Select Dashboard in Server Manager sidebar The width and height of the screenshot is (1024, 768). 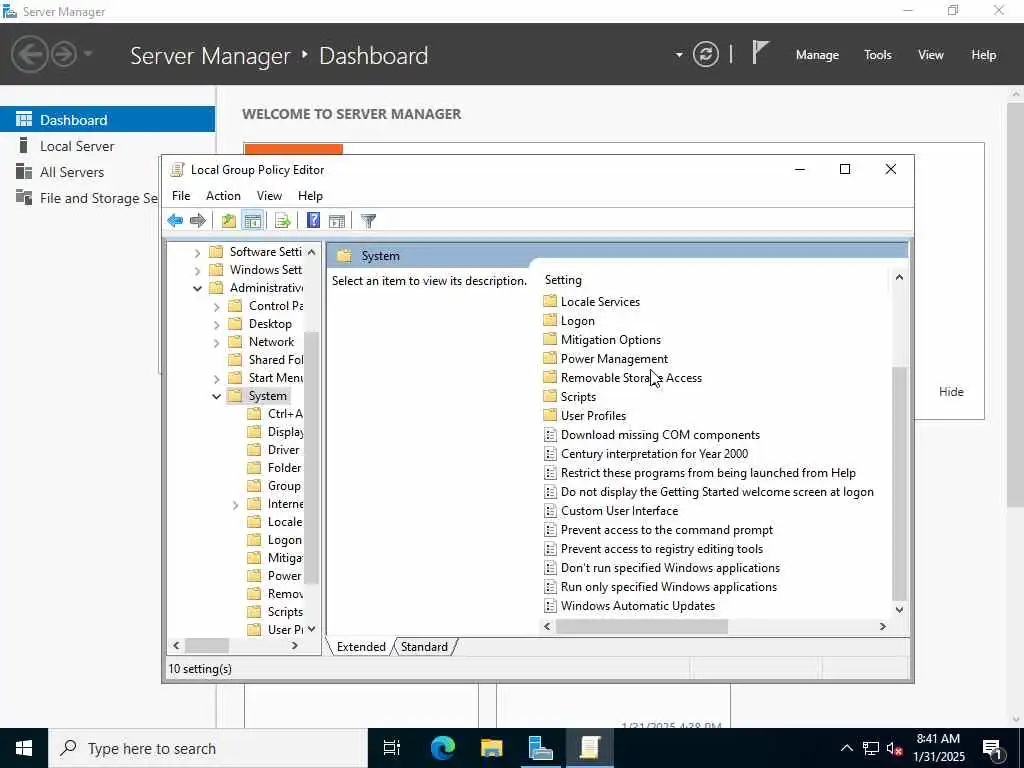[x=107, y=120]
